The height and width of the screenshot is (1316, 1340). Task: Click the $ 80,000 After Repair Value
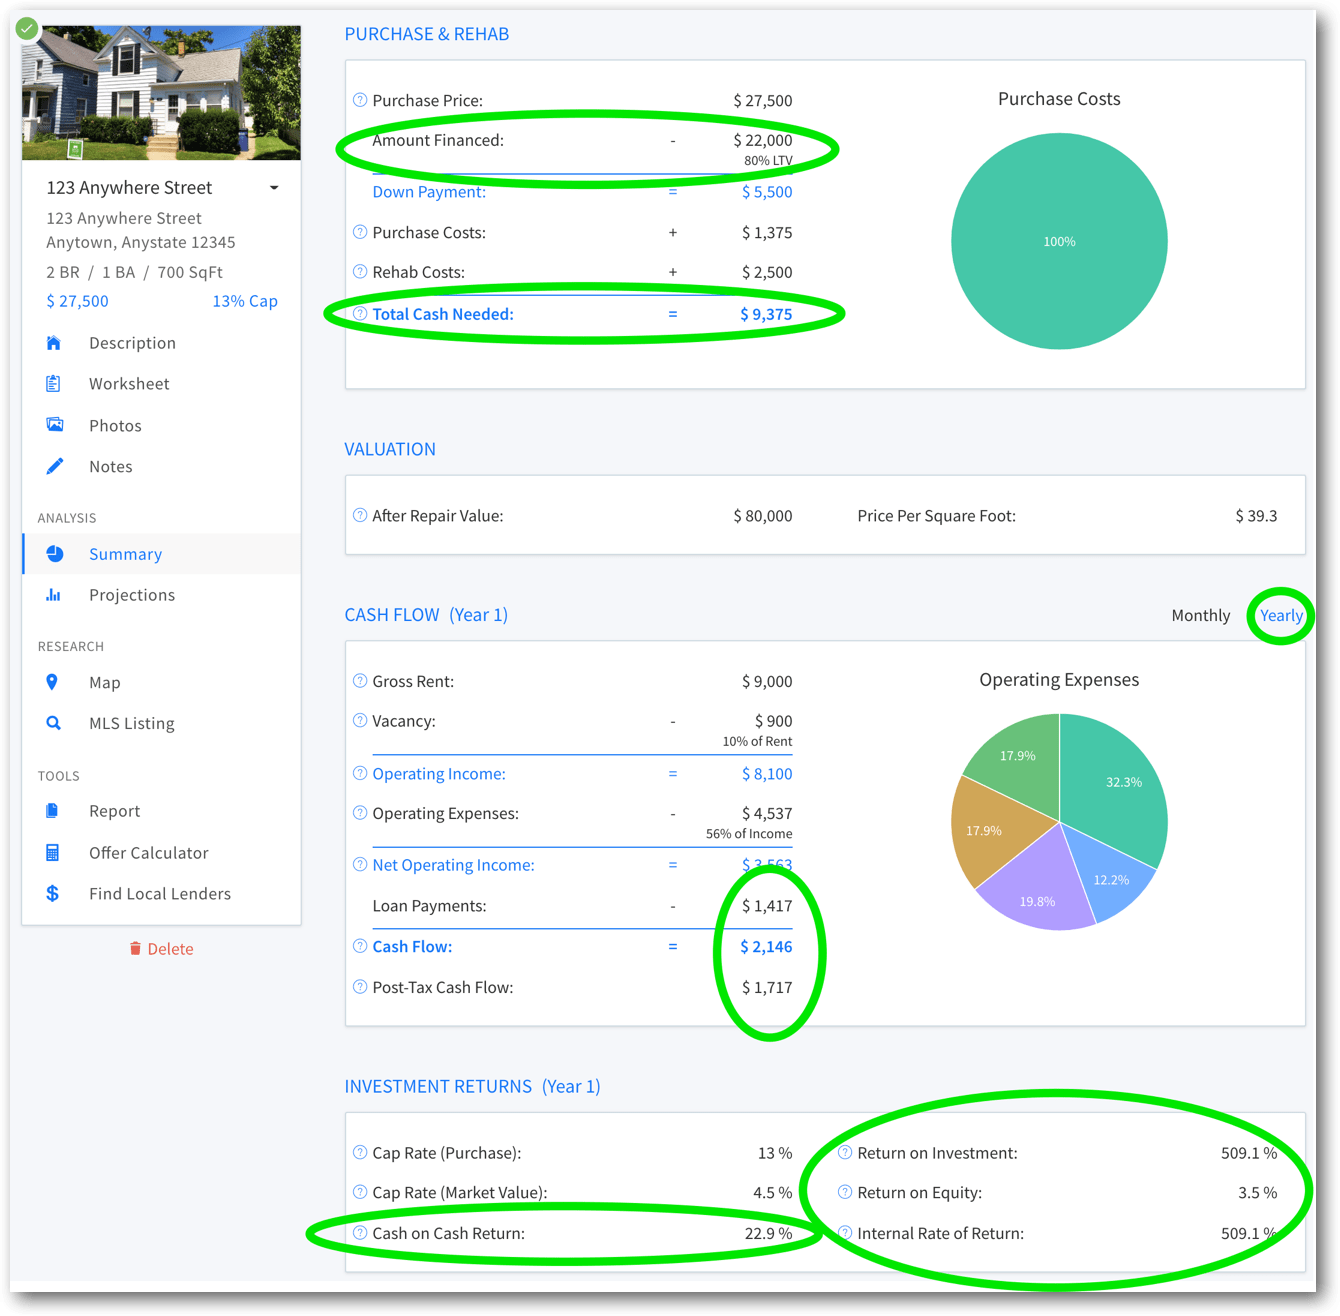(x=763, y=516)
